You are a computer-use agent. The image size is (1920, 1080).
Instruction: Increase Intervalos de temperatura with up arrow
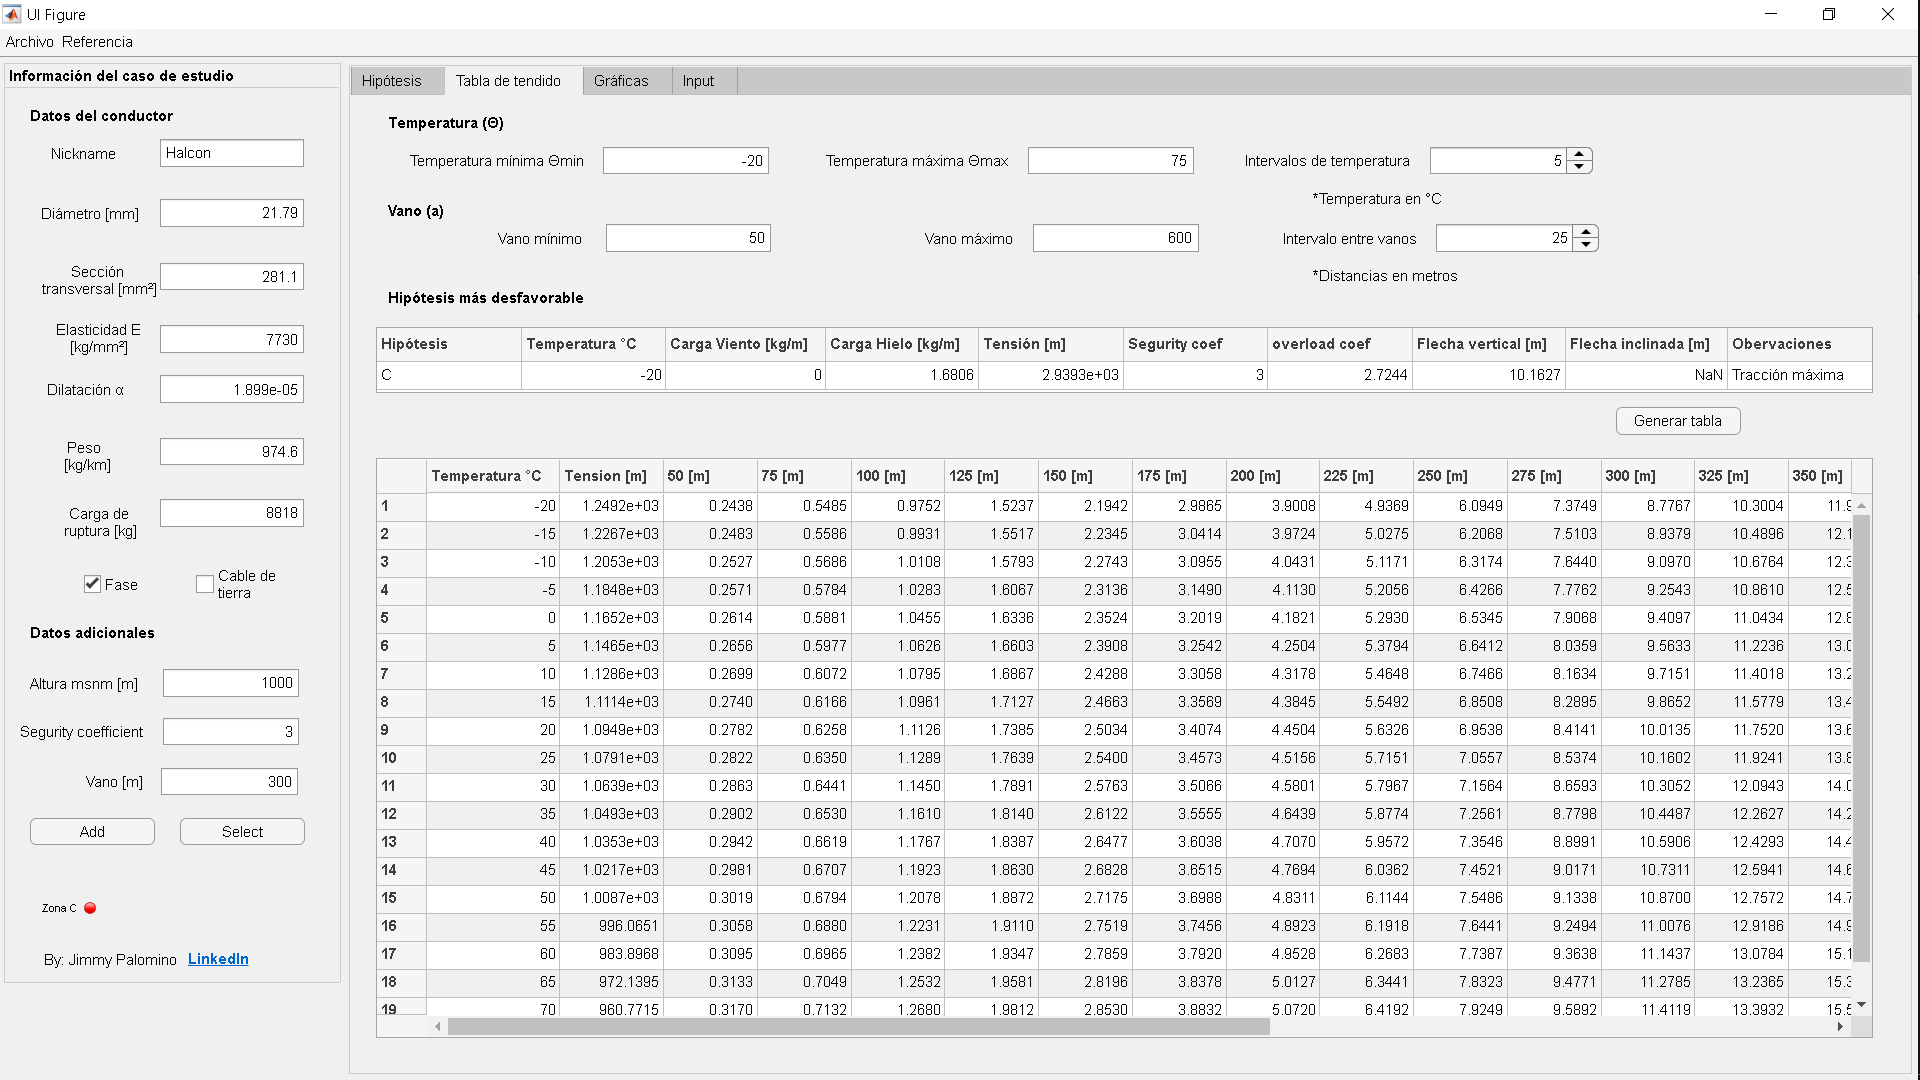[1579, 154]
